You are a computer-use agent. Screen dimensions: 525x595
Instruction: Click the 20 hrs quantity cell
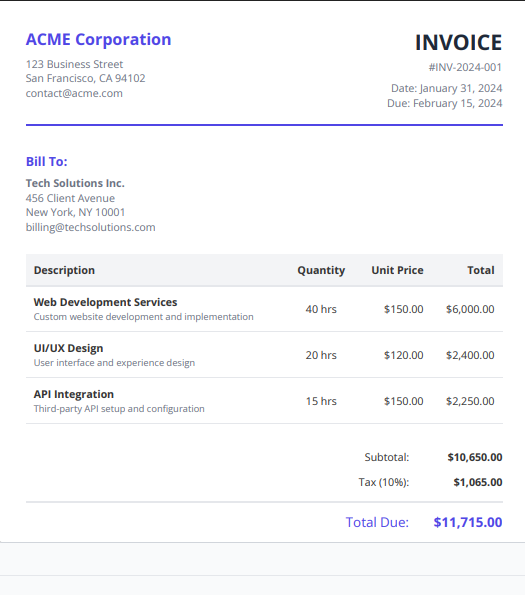tap(321, 355)
